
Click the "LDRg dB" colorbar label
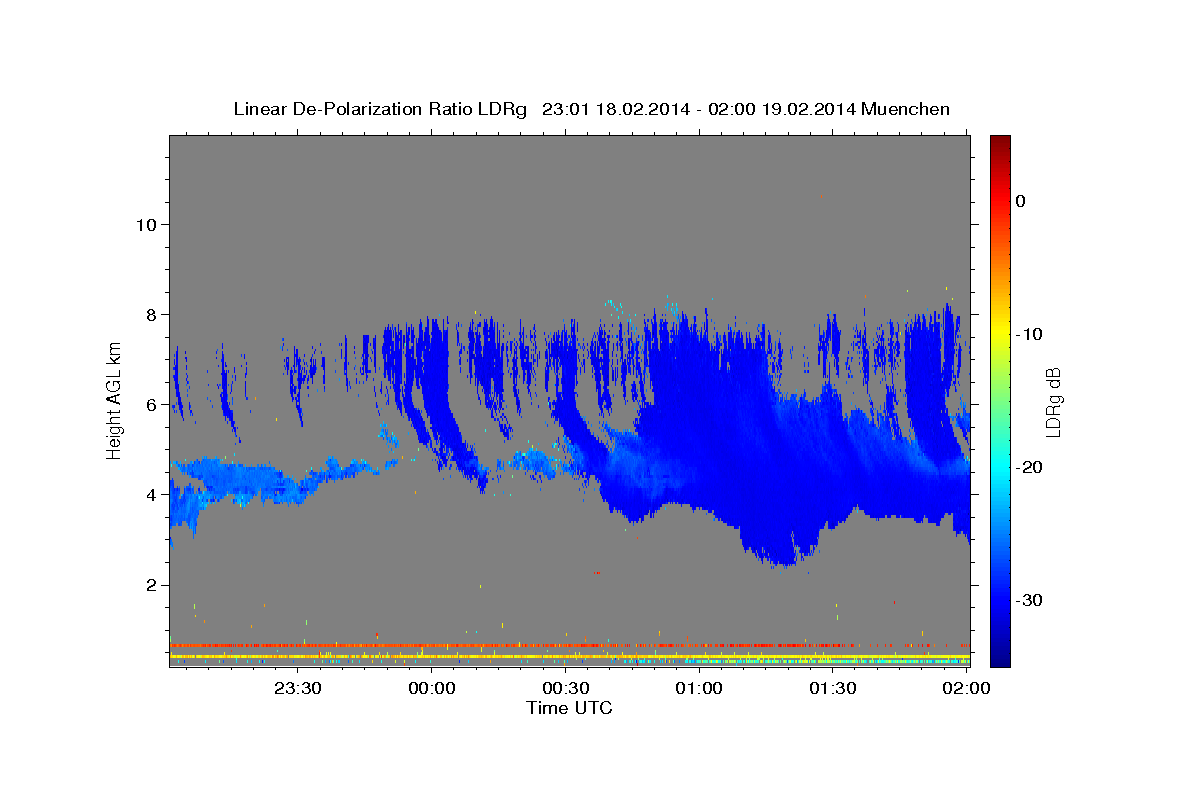point(1053,402)
